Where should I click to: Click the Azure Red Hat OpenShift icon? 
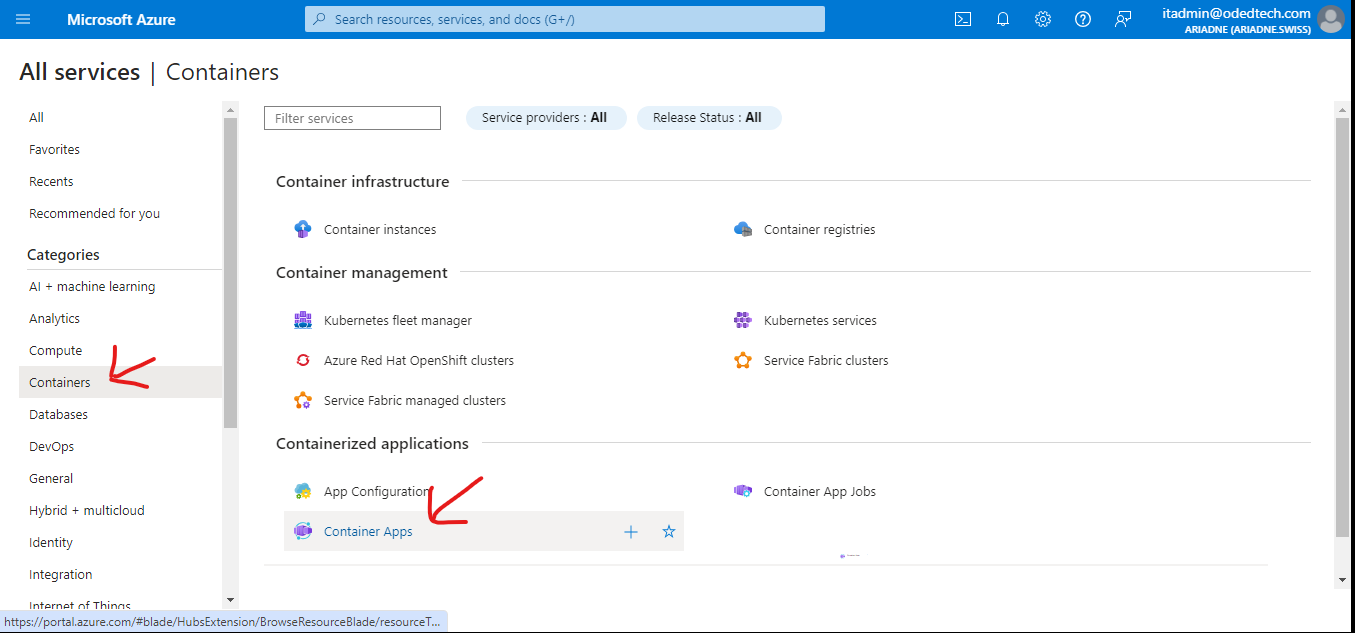coord(303,360)
